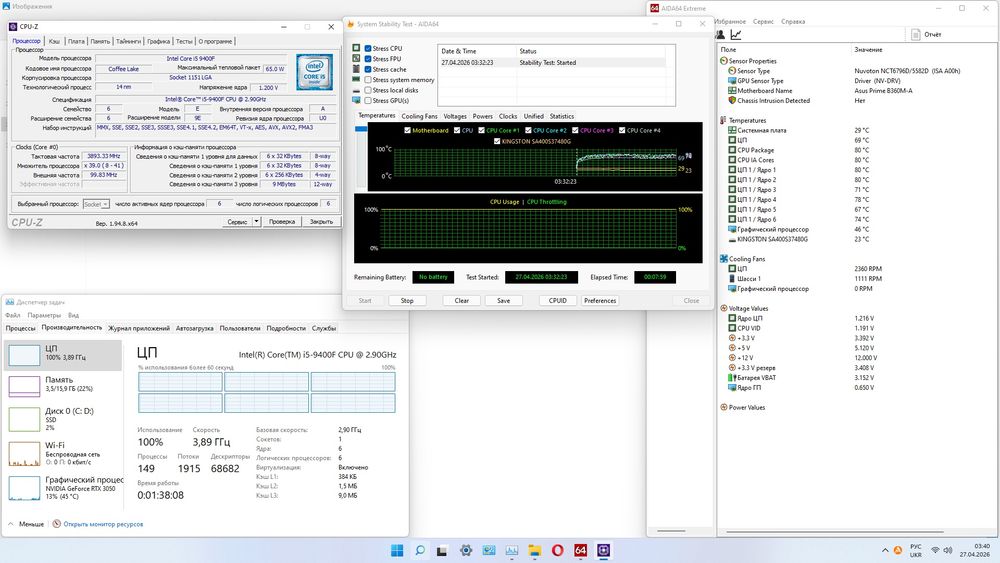Click the Cooling Fans section icon in AIDA64

(724, 259)
